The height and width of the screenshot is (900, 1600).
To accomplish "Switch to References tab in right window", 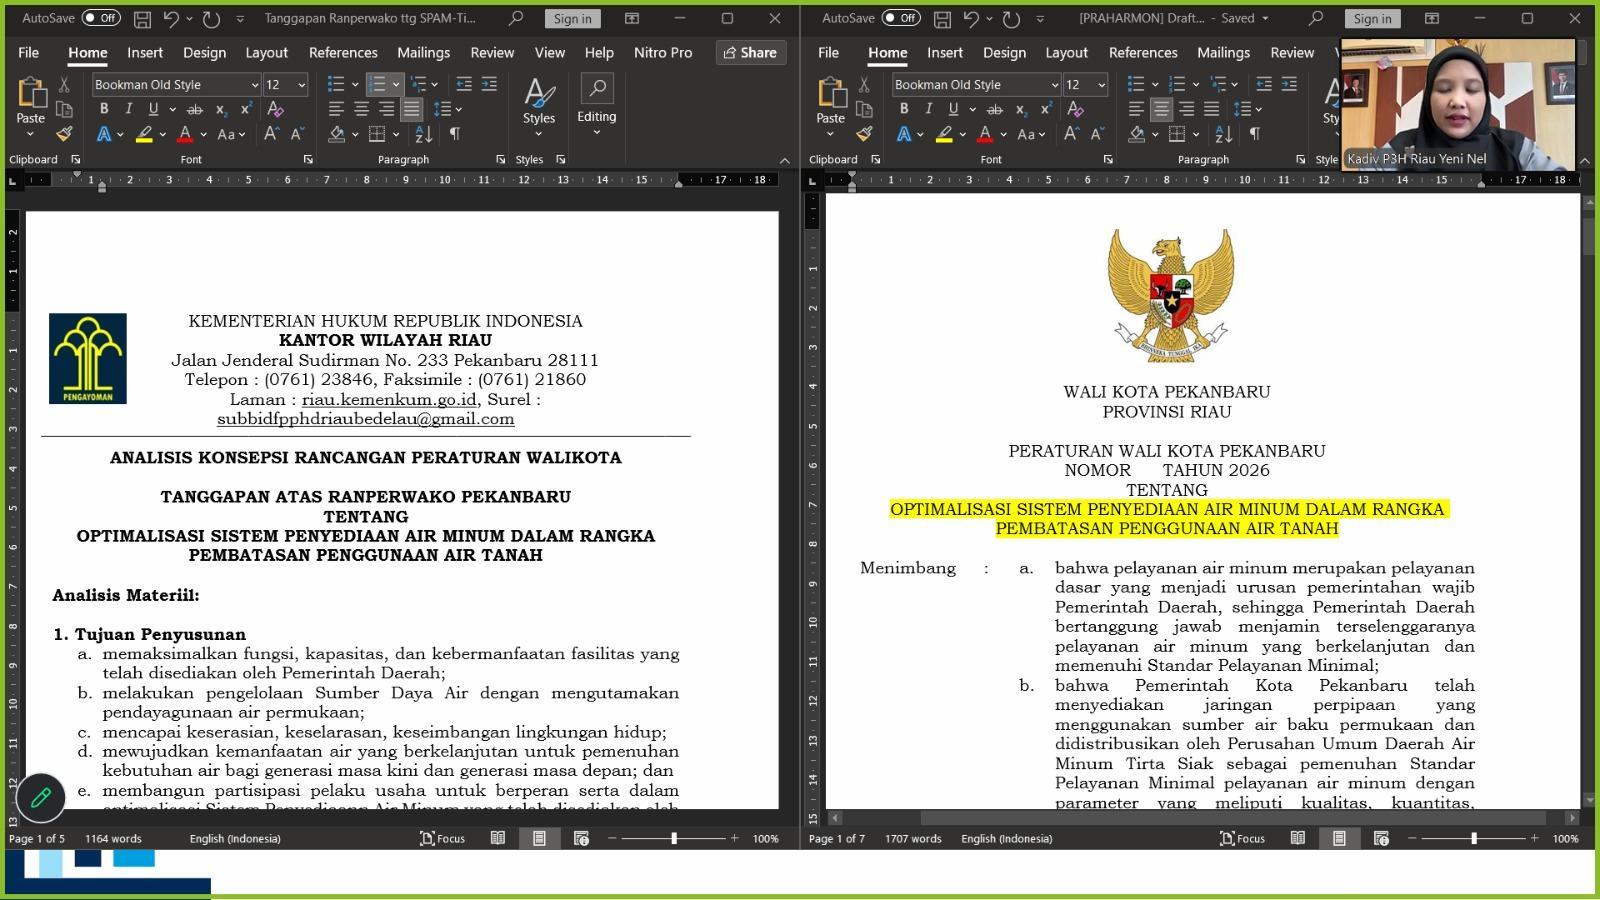I will coord(1142,52).
